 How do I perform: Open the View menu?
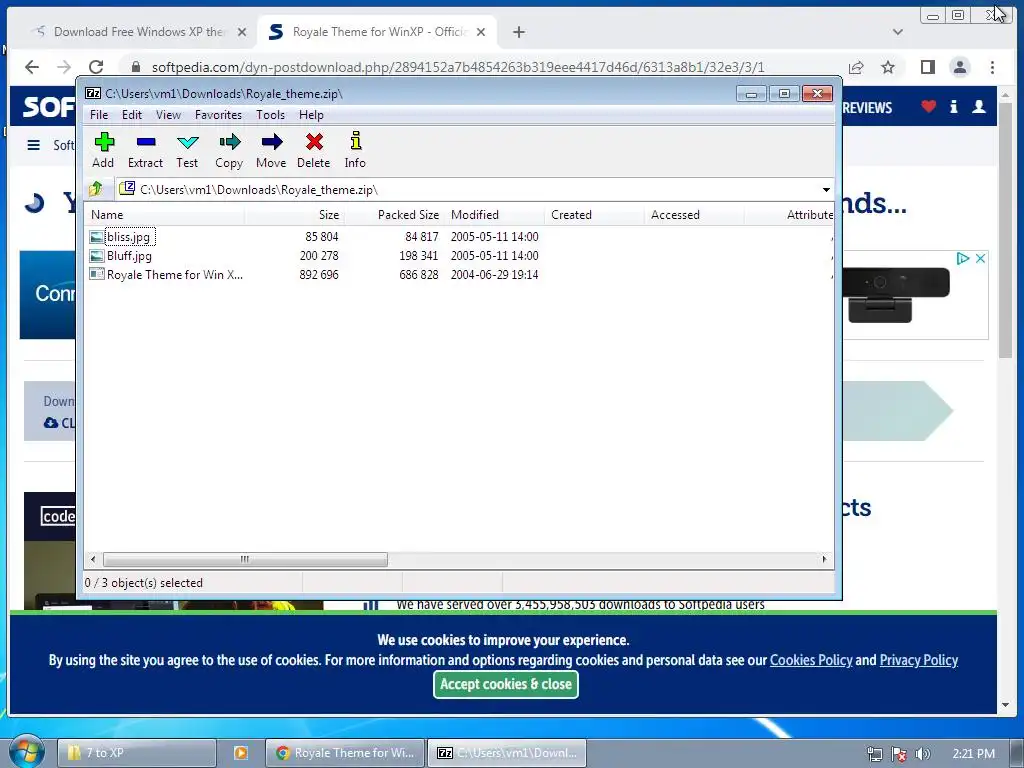coord(168,115)
